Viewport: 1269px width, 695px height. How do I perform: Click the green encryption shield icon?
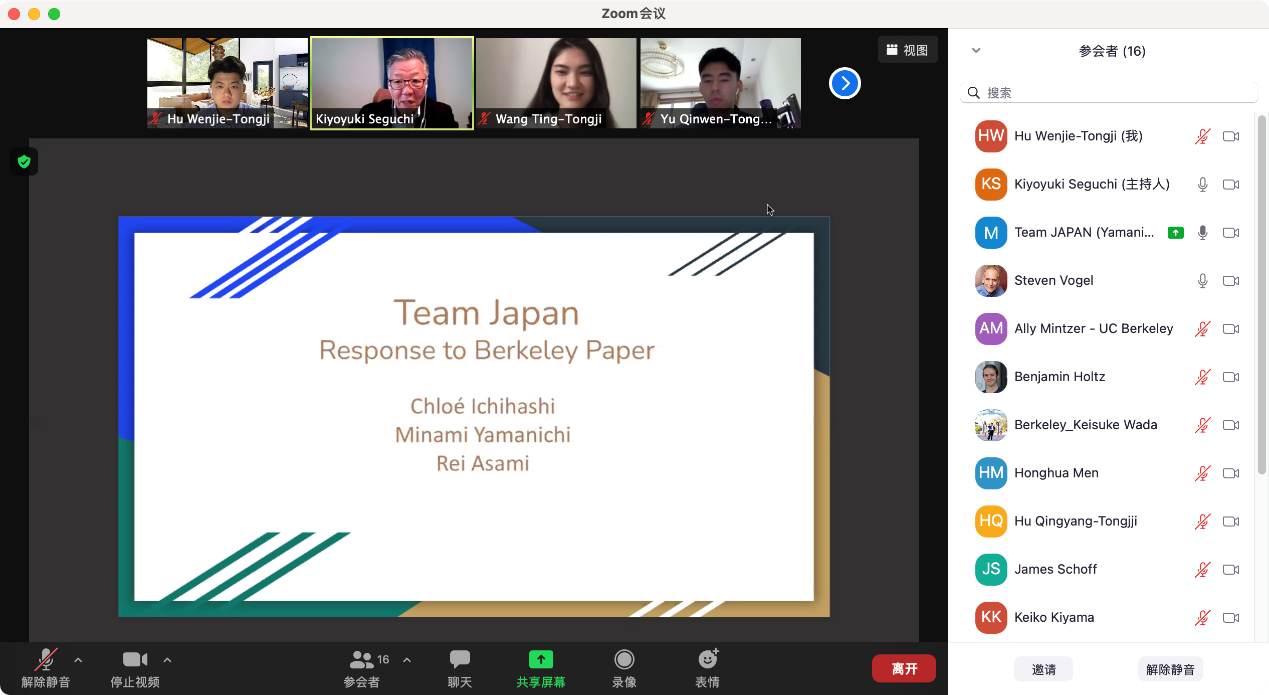(24, 161)
